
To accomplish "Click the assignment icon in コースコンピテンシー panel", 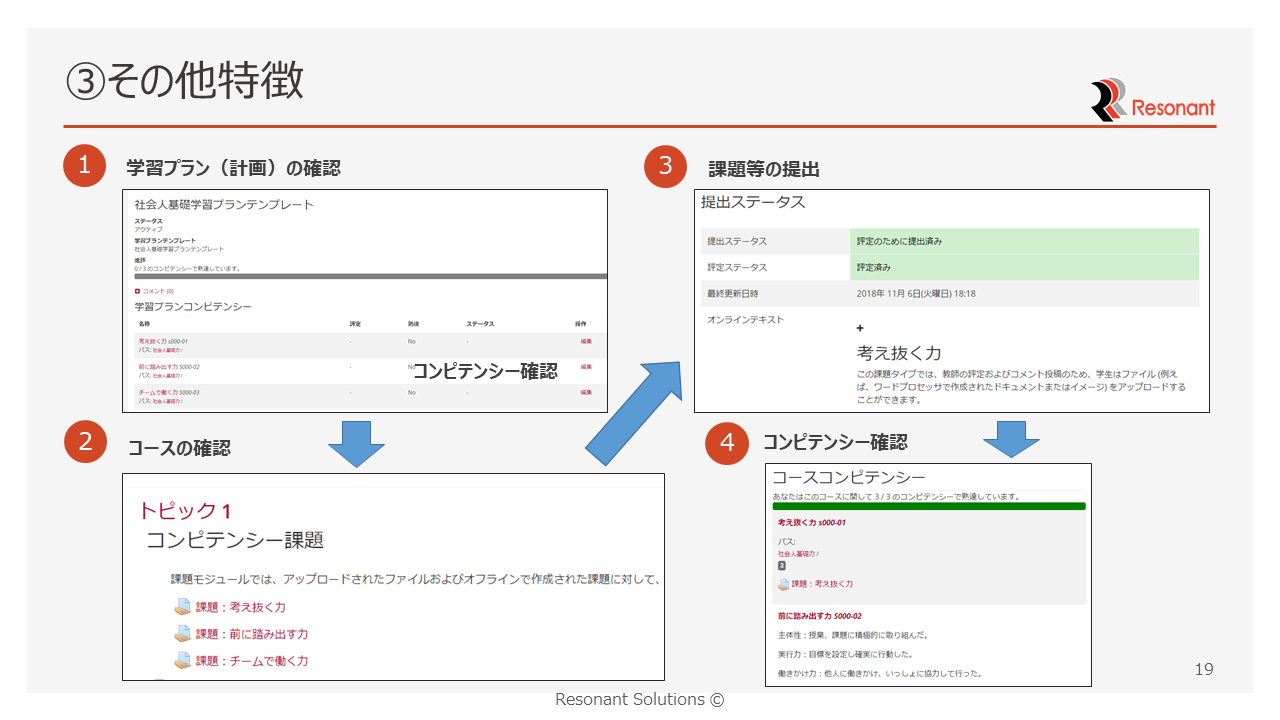I will point(784,584).
